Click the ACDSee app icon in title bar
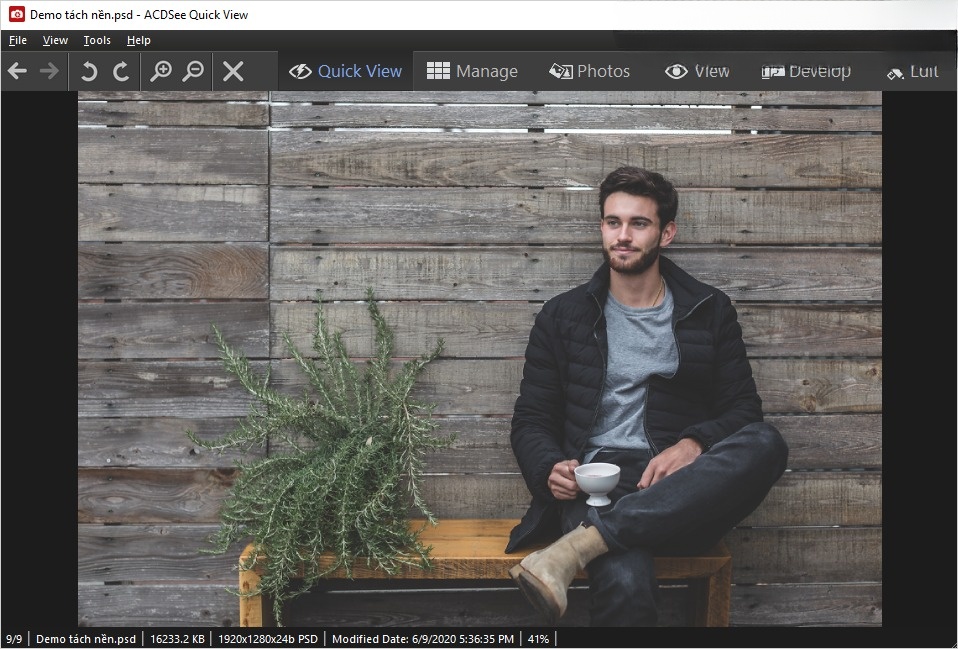The height and width of the screenshot is (649, 958). tap(16, 15)
